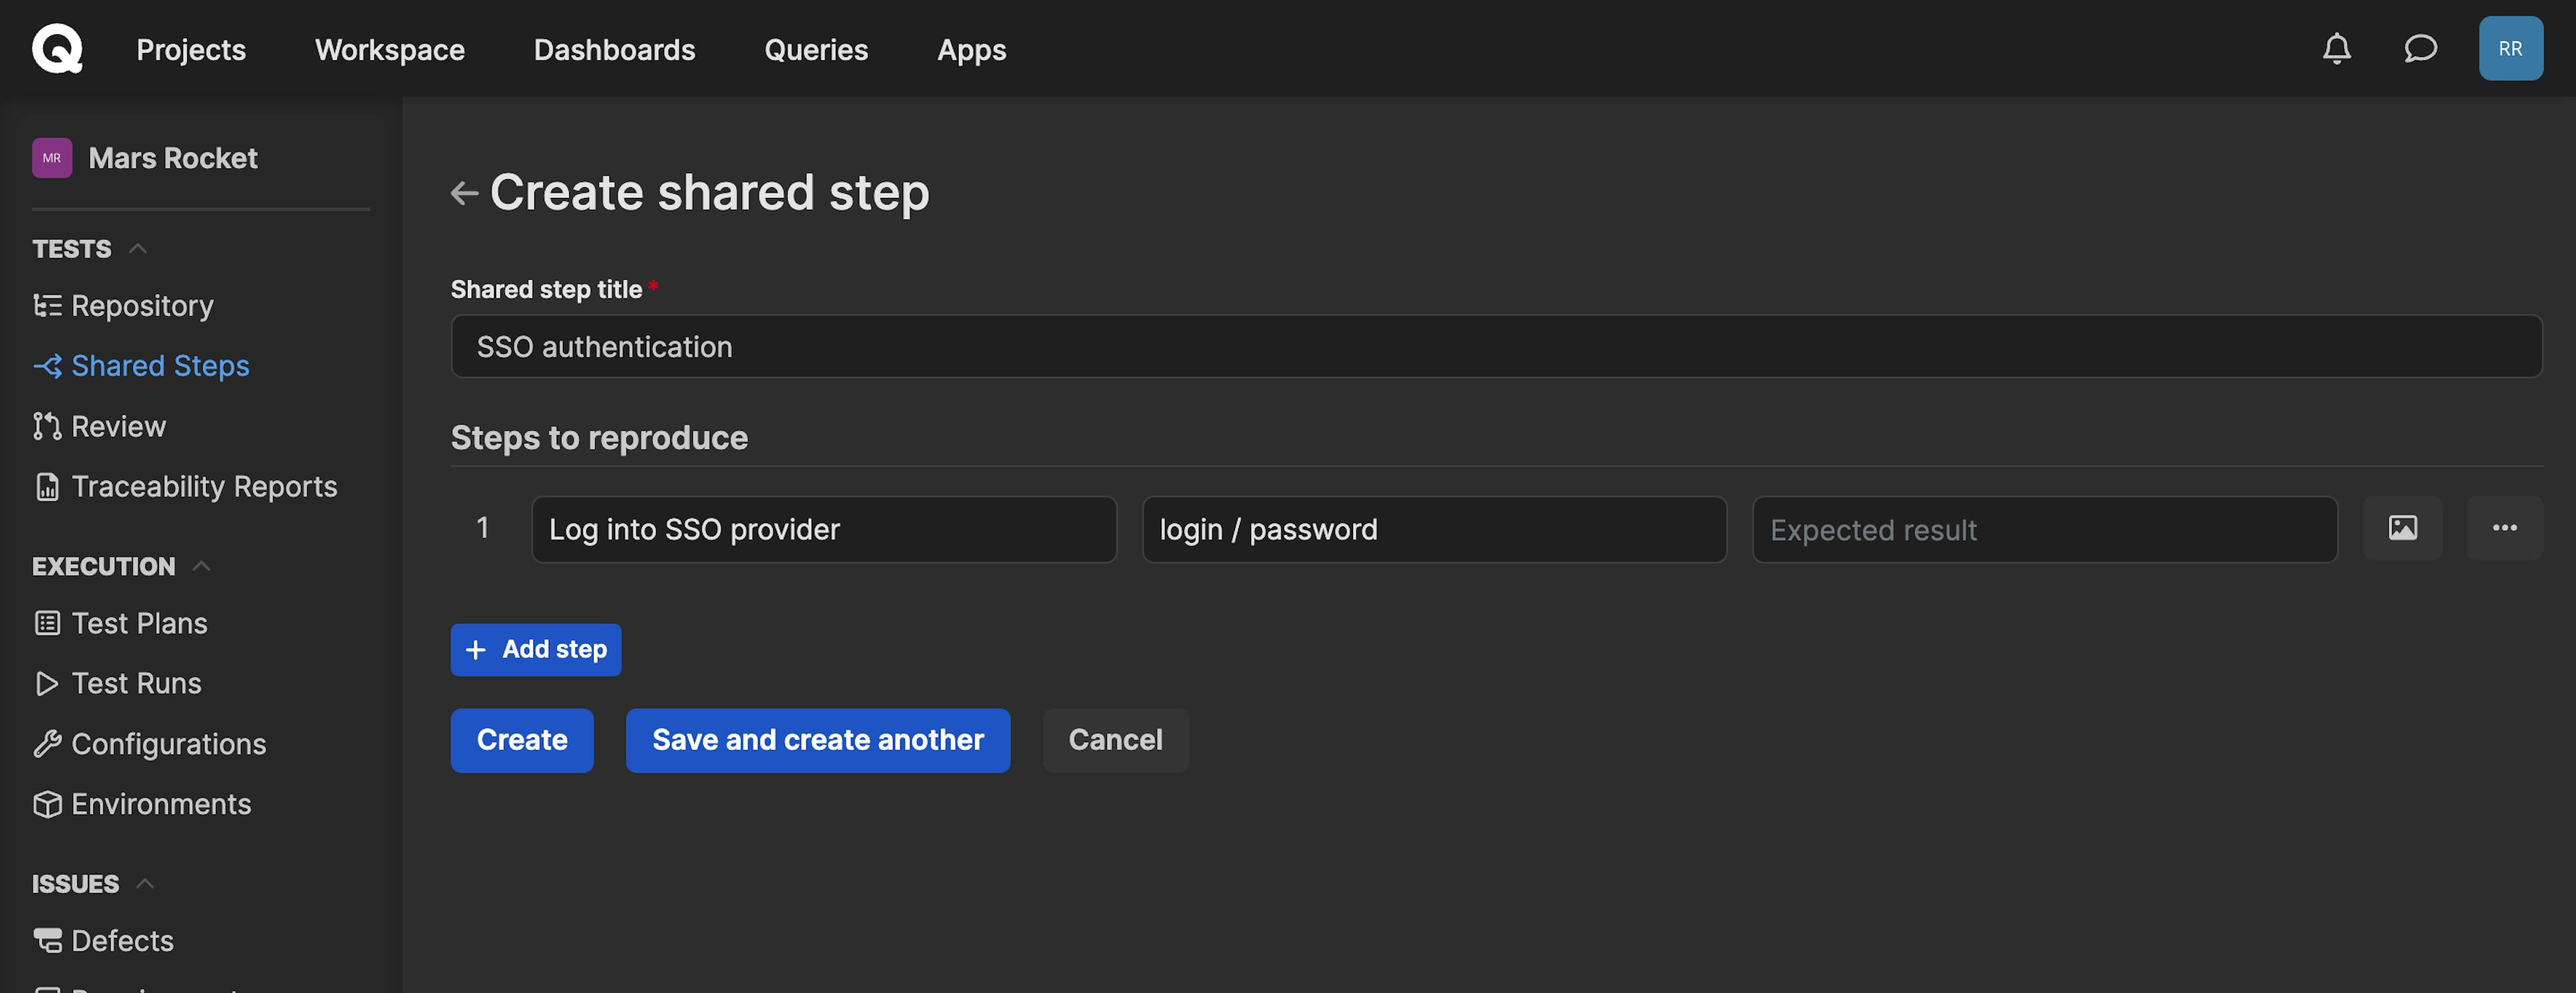Click the Qase logo icon

coord(57,48)
